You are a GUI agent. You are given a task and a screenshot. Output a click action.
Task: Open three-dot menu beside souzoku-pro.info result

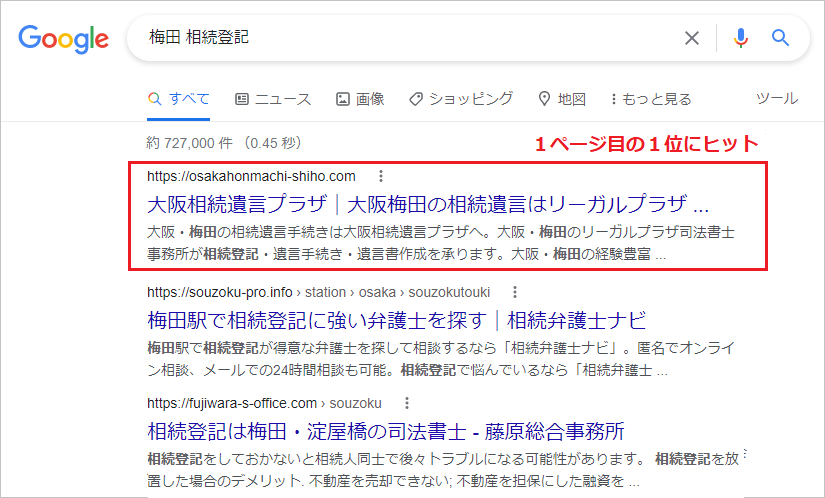tap(515, 292)
